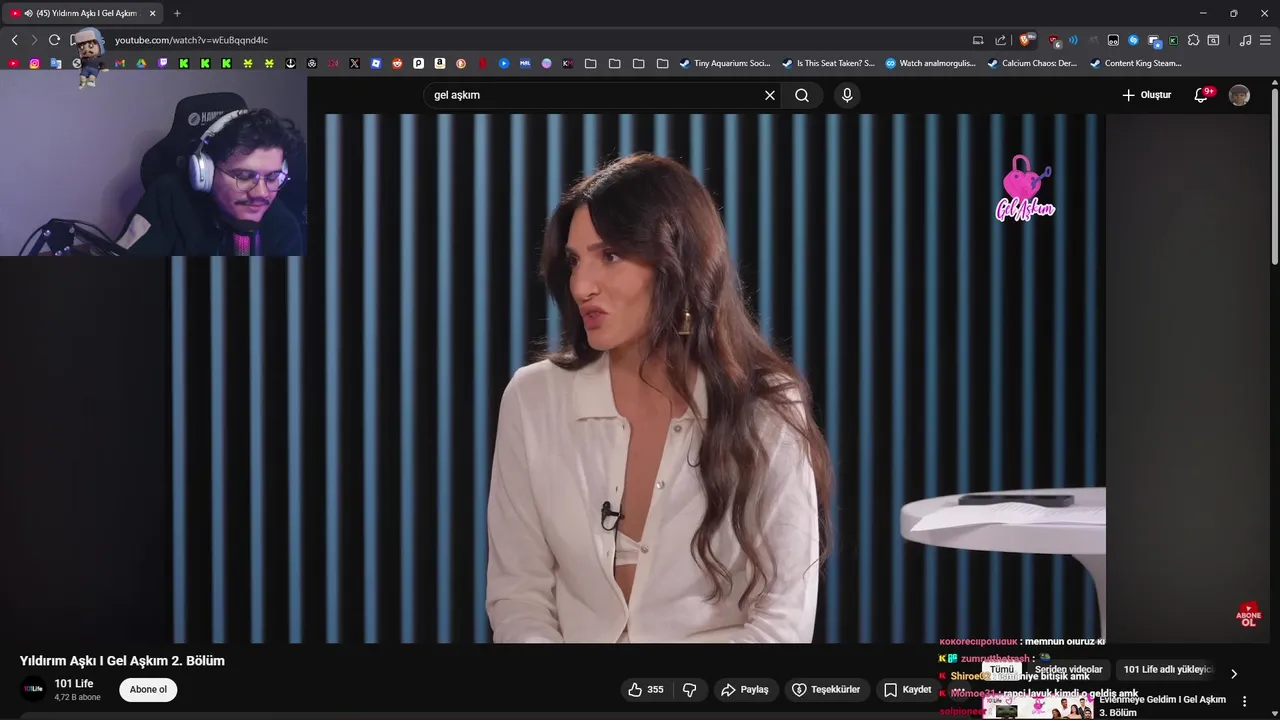Open the Watch analmorgulis bookmark
This screenshot has width=1280, height=720.
931,63
